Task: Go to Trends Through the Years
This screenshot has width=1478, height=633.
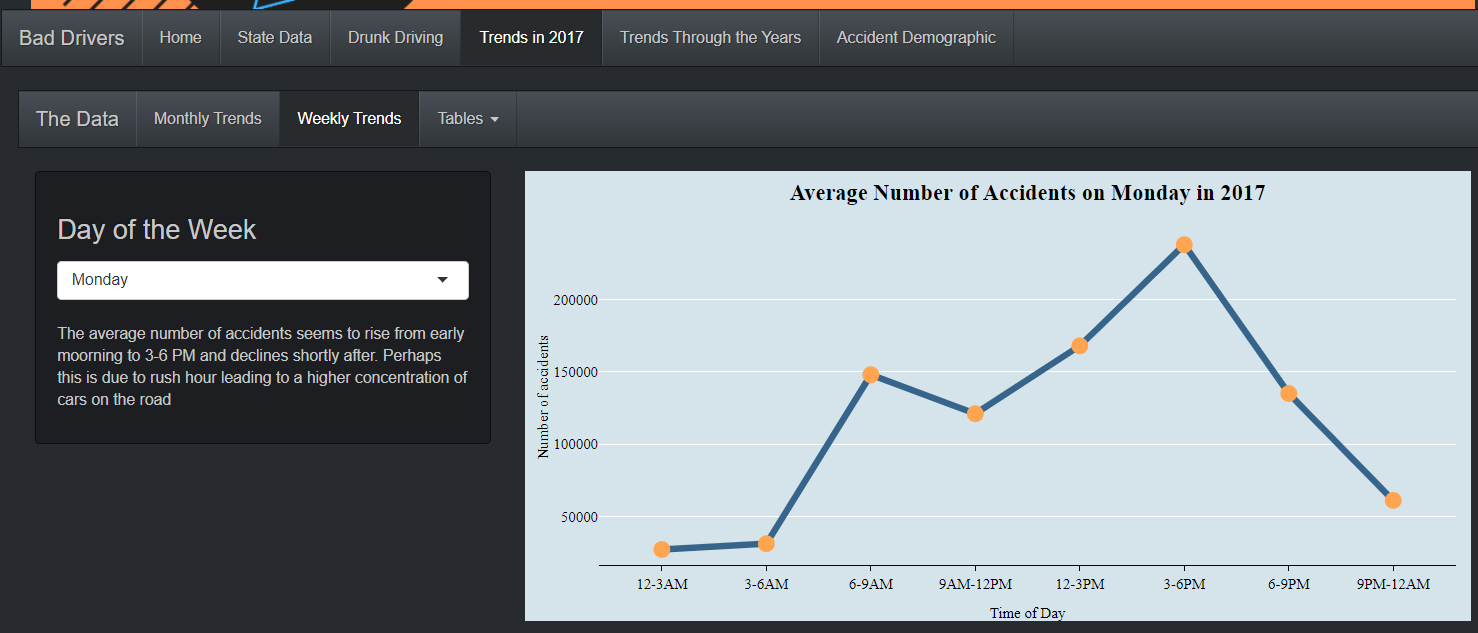Action: [x=710, y=38]
